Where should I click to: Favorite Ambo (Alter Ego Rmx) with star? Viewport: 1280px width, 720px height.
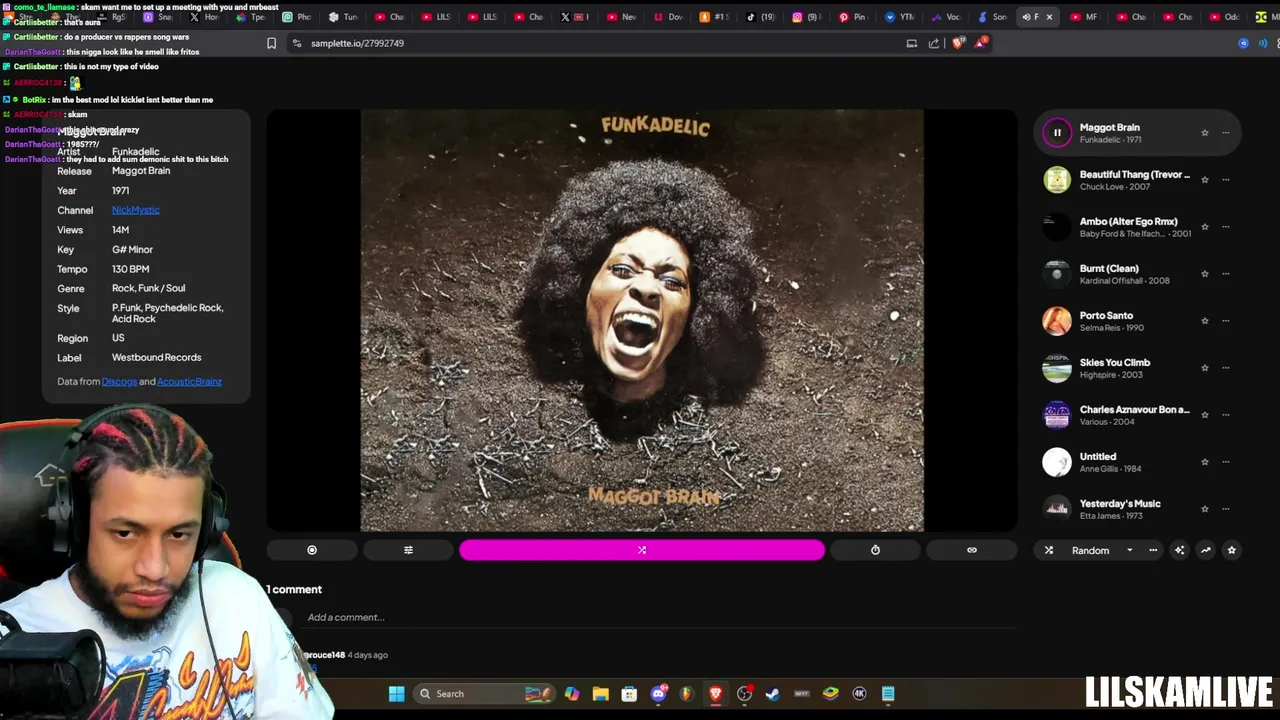click(1204, 227)
